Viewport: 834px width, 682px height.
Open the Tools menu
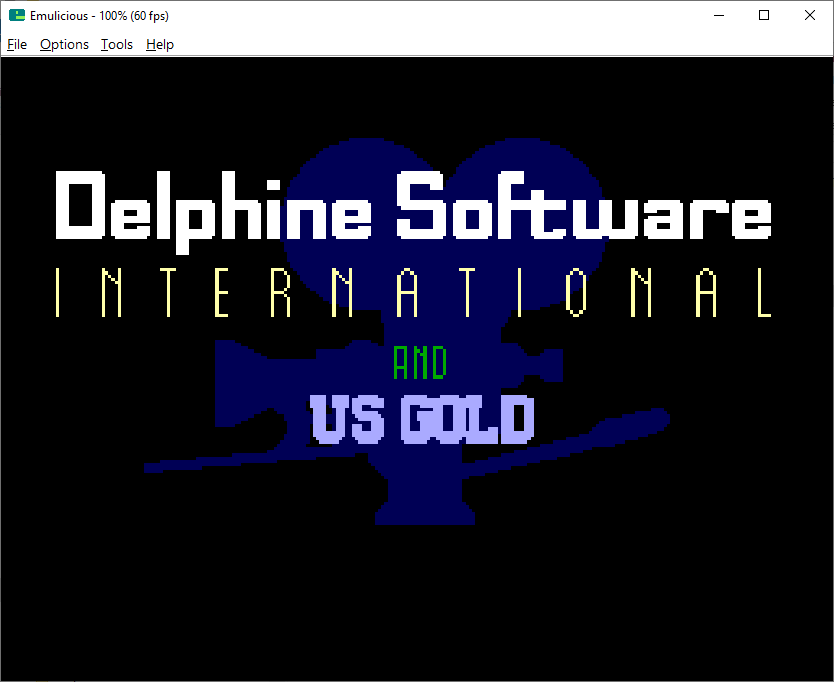click(x=117, y=44)
